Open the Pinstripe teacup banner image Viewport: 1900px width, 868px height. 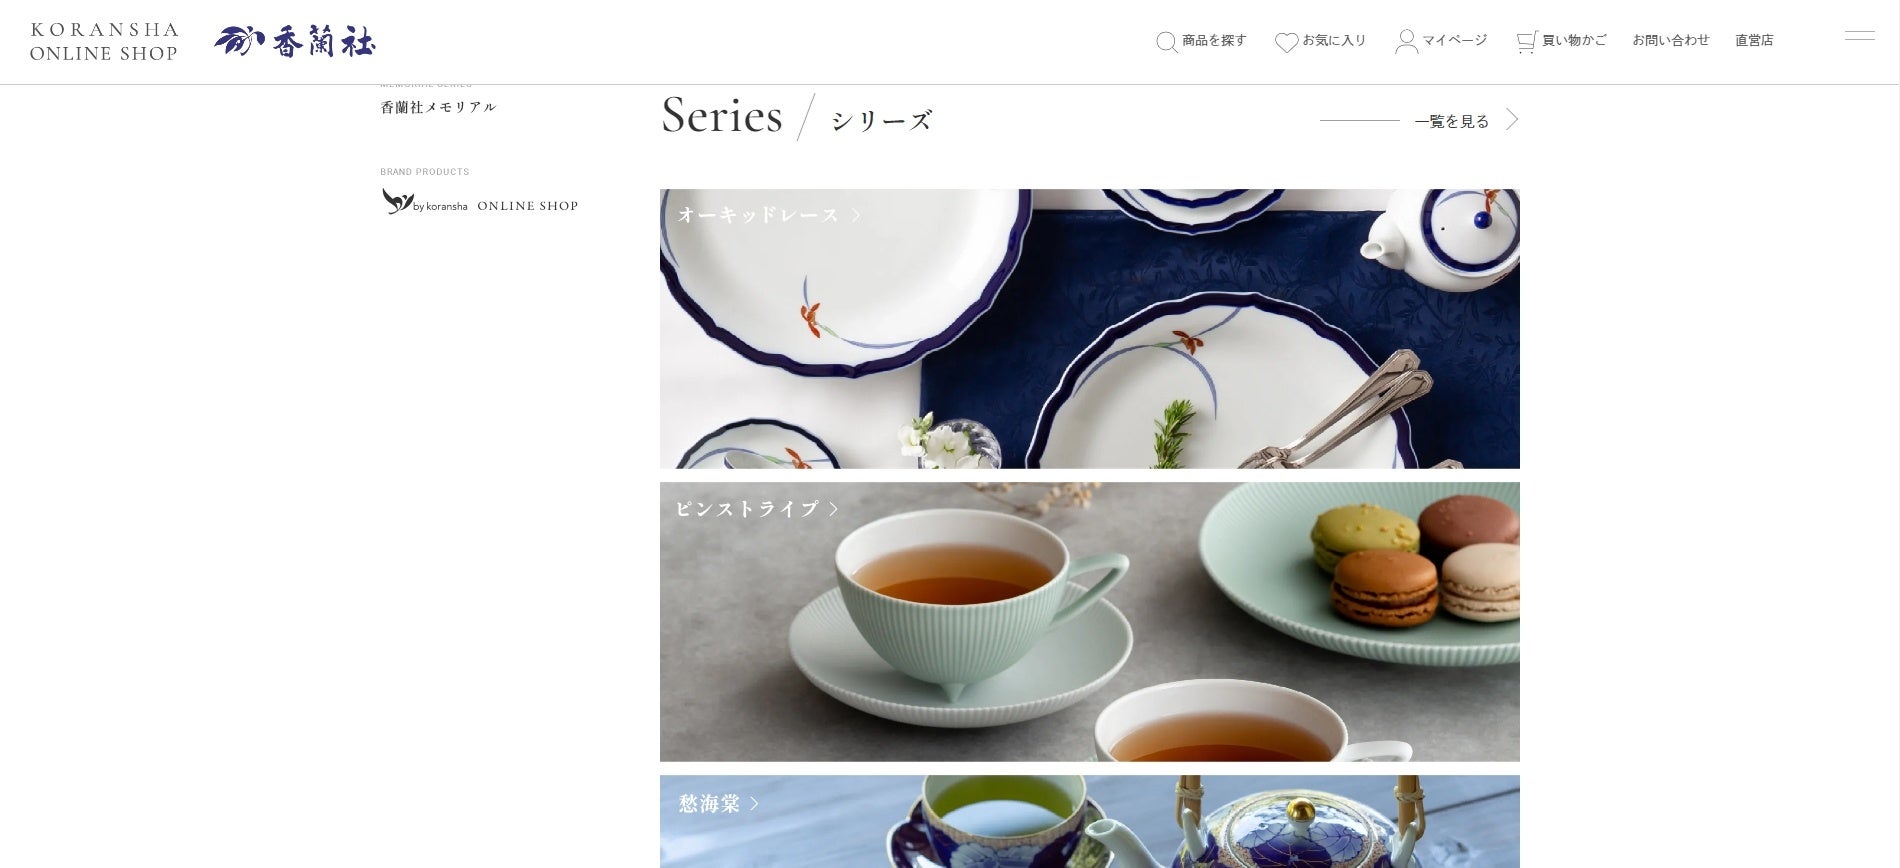1090,622
